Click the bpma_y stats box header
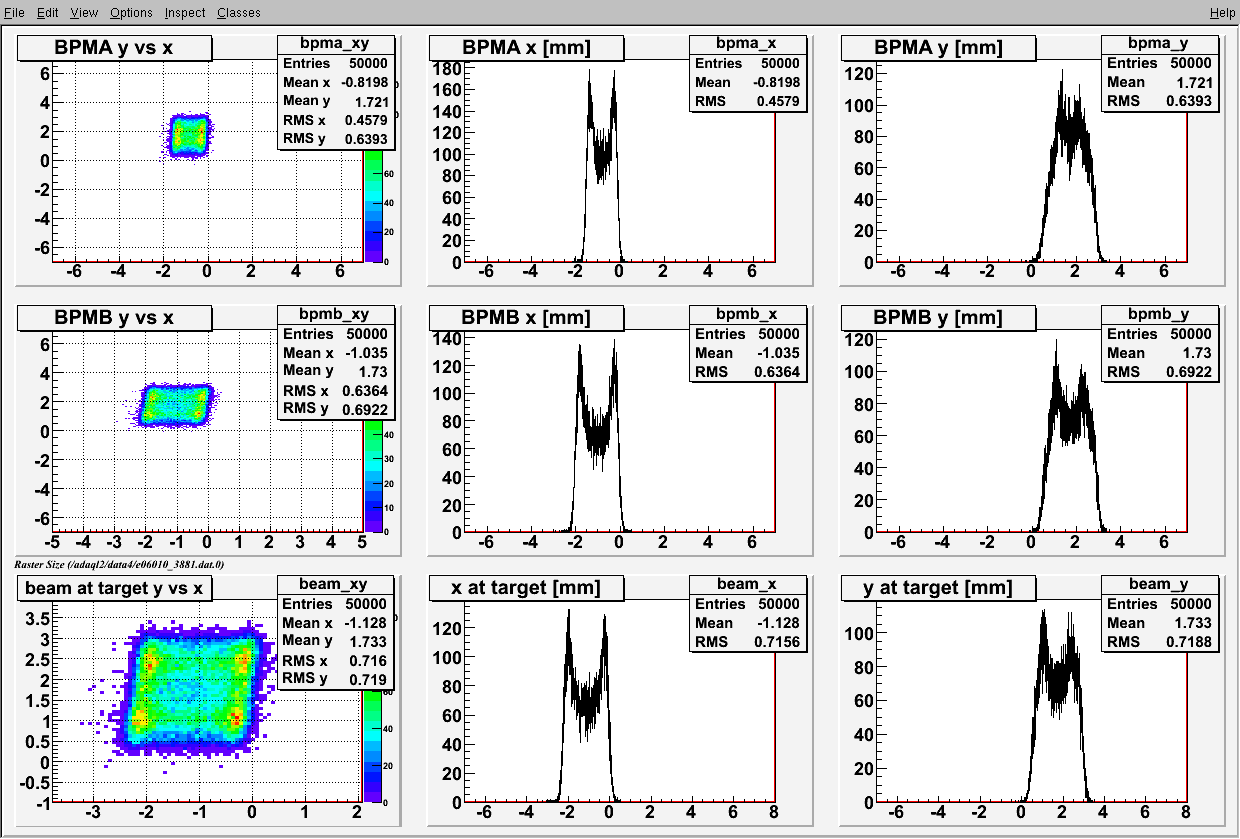The image size is (1240, 839). 1160,44
